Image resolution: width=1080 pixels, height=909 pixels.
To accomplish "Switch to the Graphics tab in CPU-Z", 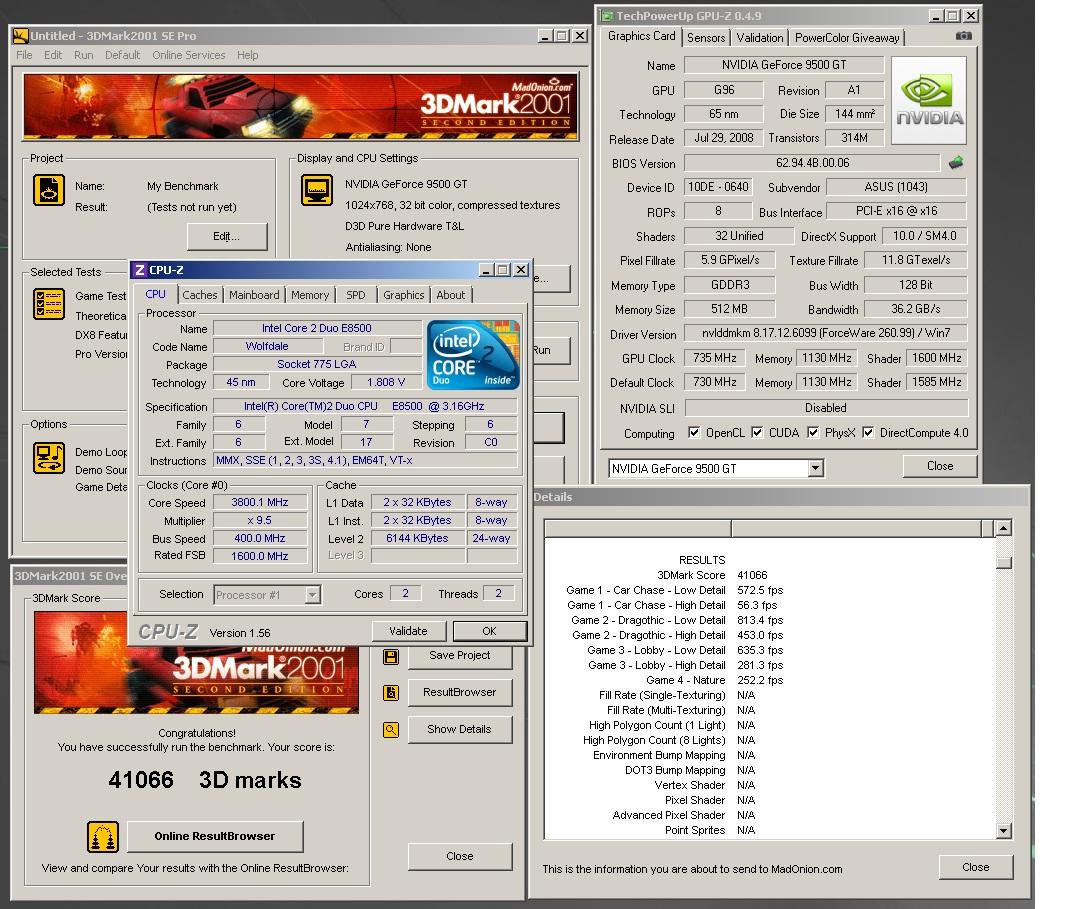I will [404, 295].
